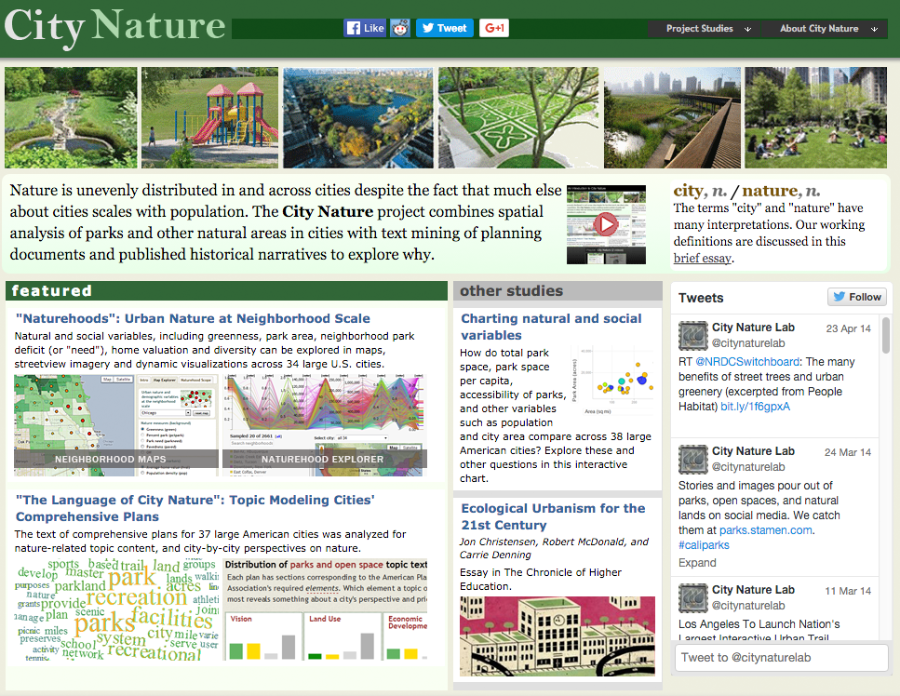Select the About City Nature nav item
The image size is (900, 696).
pyautogui.click(x=819, y=29)
